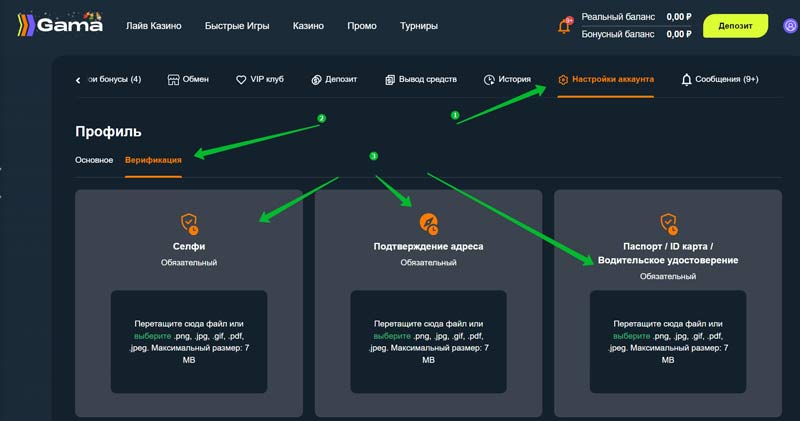Image resolution: width=800 pixels, height=421 pixels.
Task: Click the Обмен shop icon
Action: tap(173, 79)
